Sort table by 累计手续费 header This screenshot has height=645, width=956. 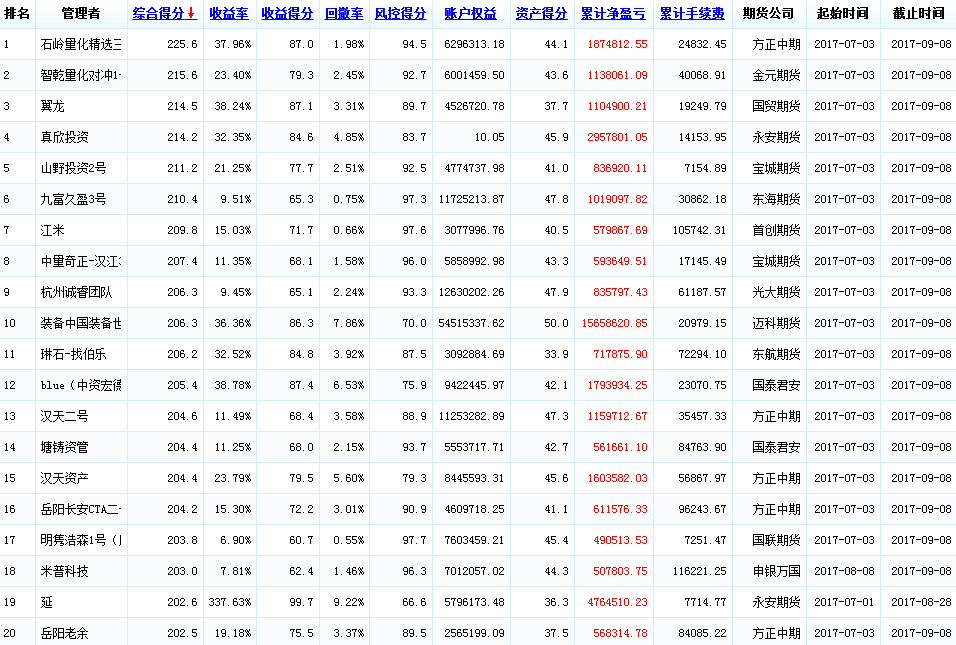tap(692, 13)
